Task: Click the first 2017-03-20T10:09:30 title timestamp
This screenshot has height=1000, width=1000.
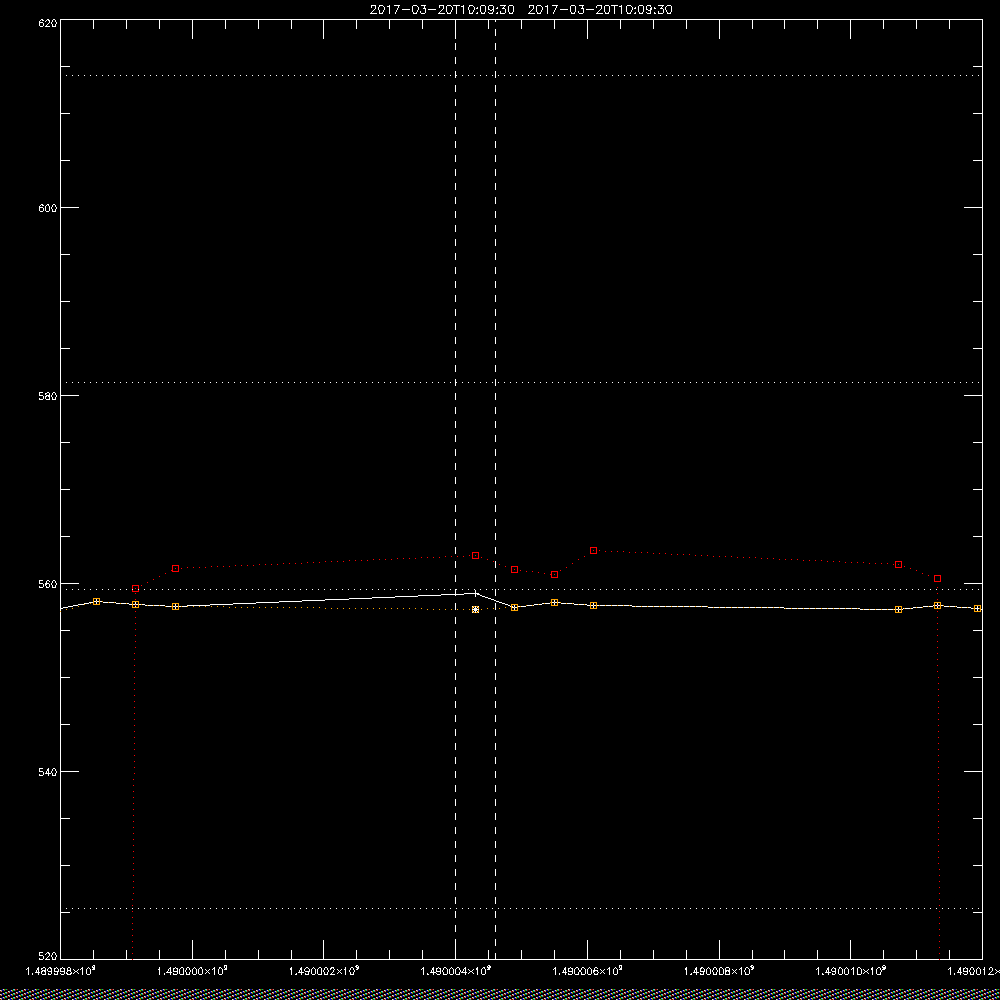Action: pos(442,10)
